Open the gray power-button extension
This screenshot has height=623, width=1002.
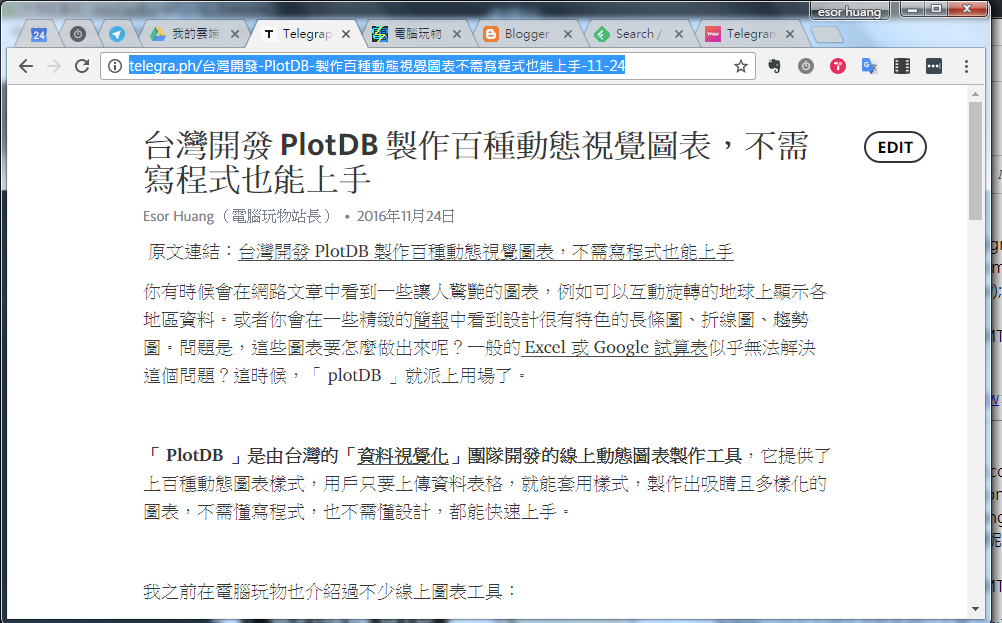[x=806, y=66]
